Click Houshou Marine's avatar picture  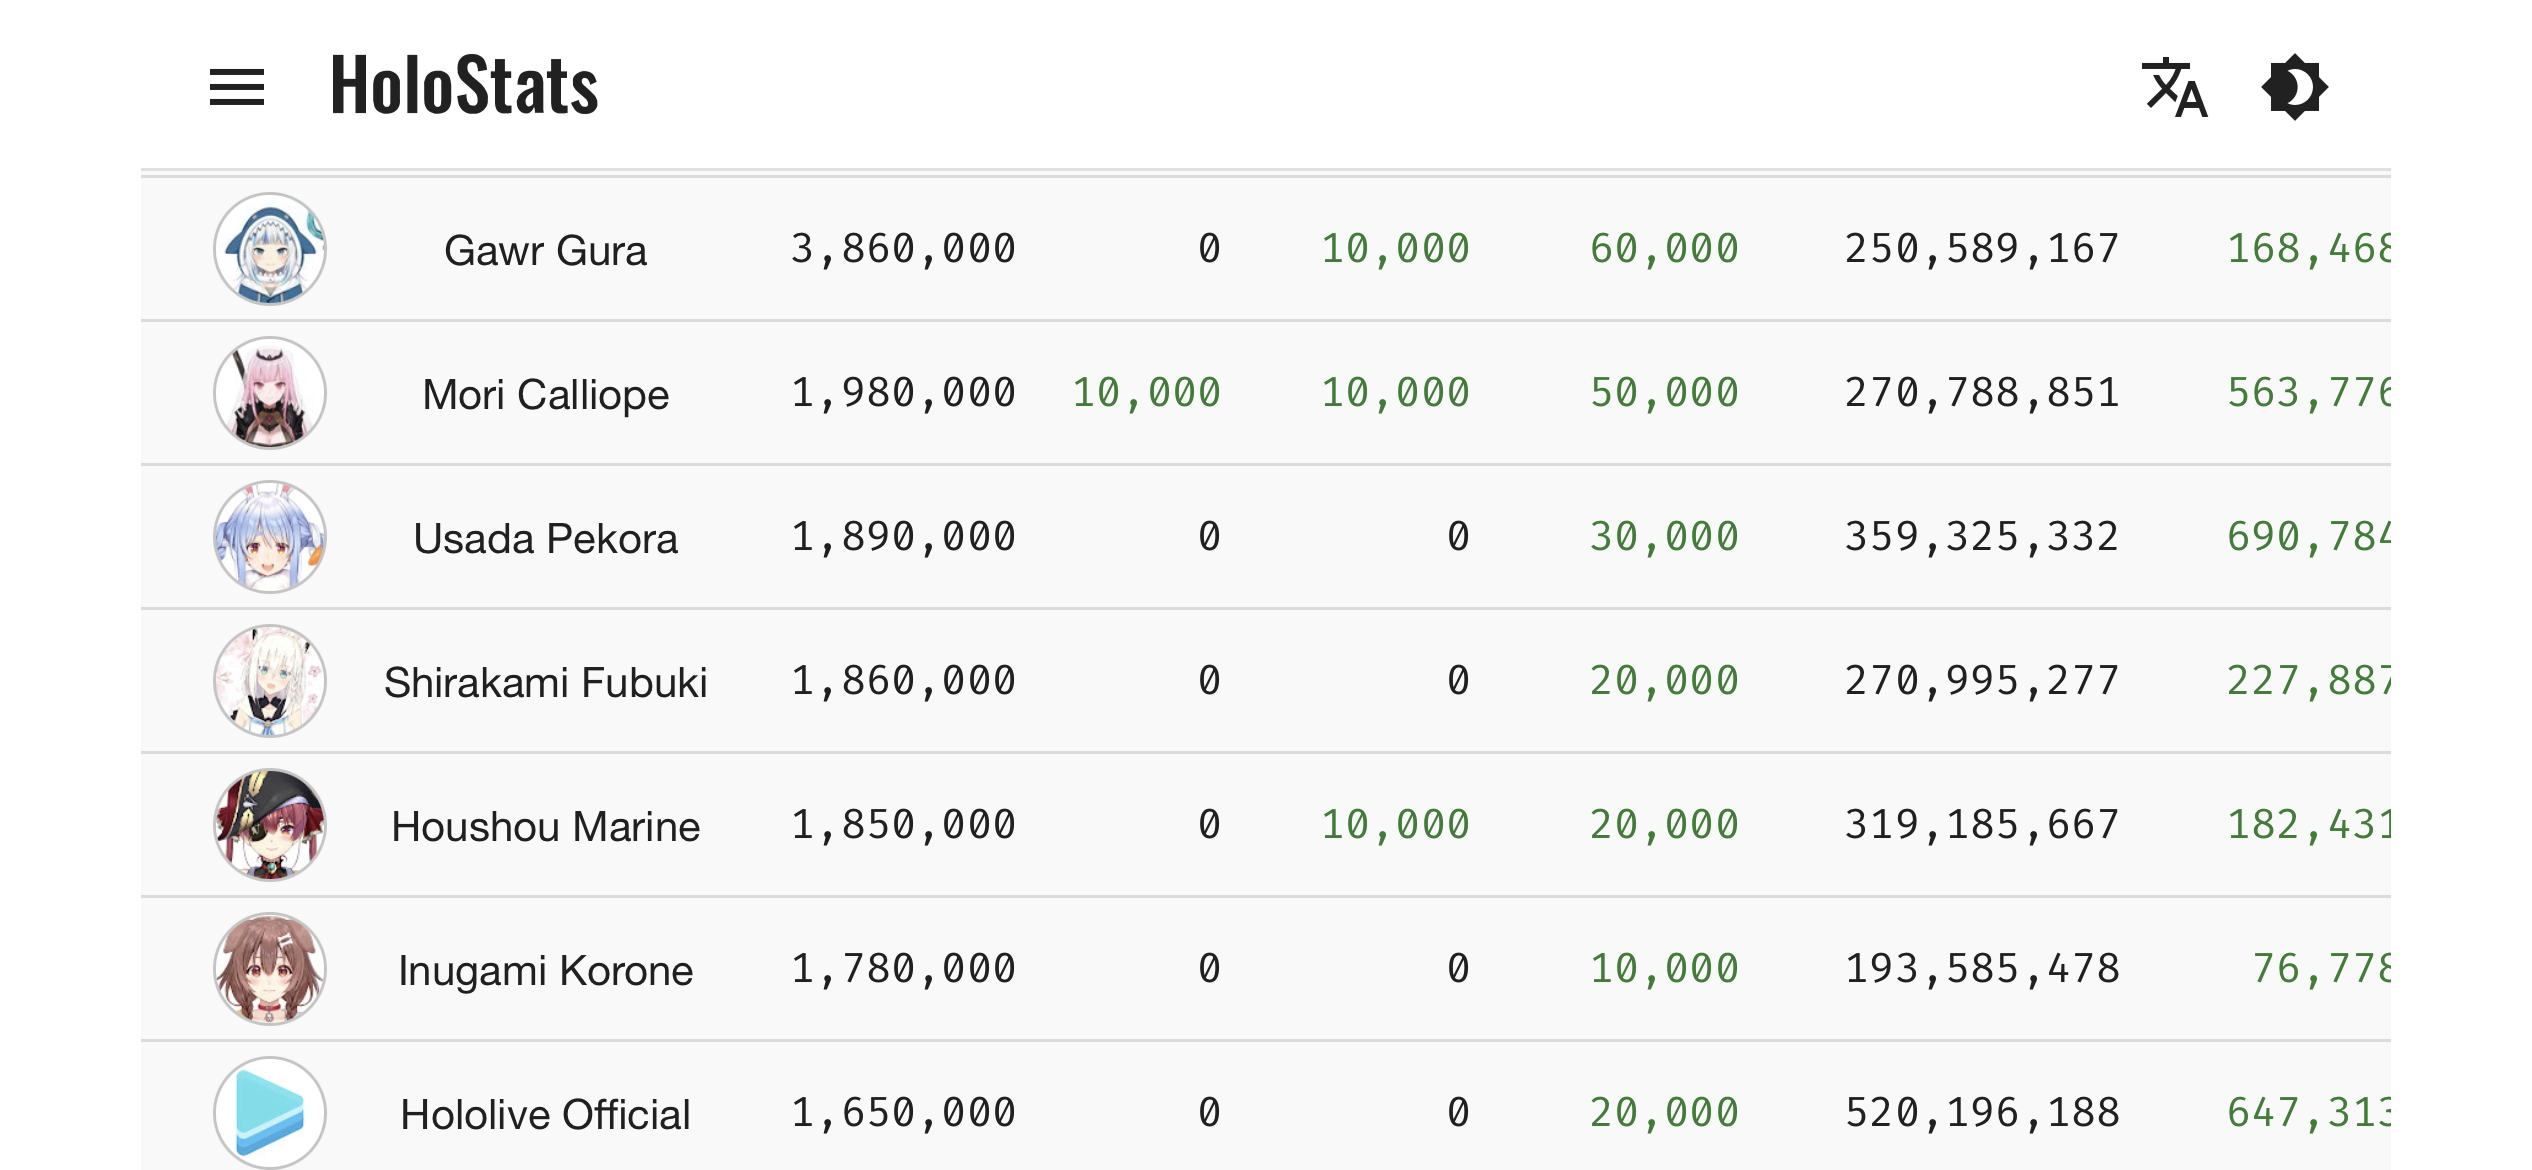[x=270, y=825]
